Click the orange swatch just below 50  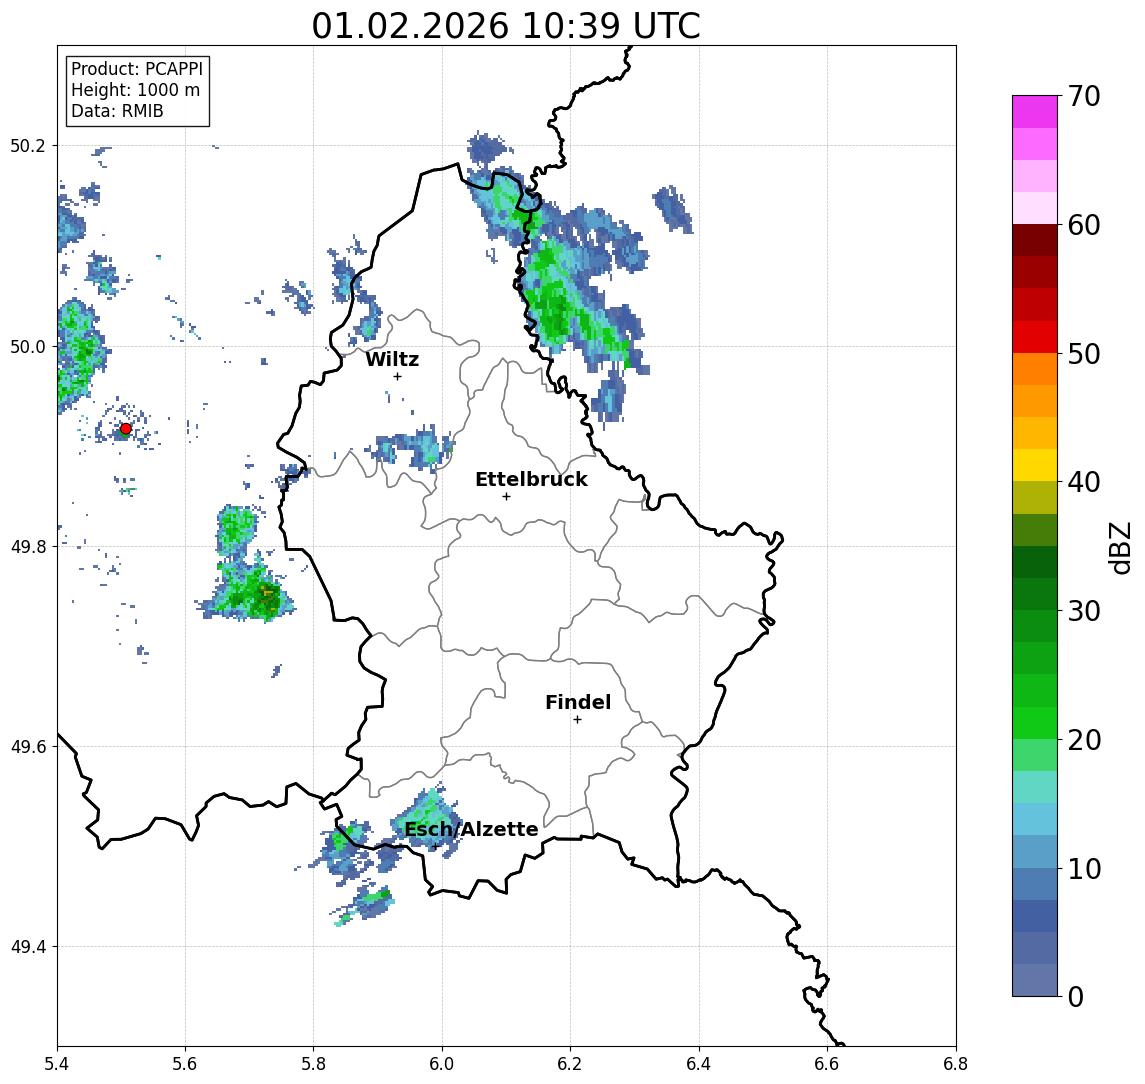click(1035, 369)
